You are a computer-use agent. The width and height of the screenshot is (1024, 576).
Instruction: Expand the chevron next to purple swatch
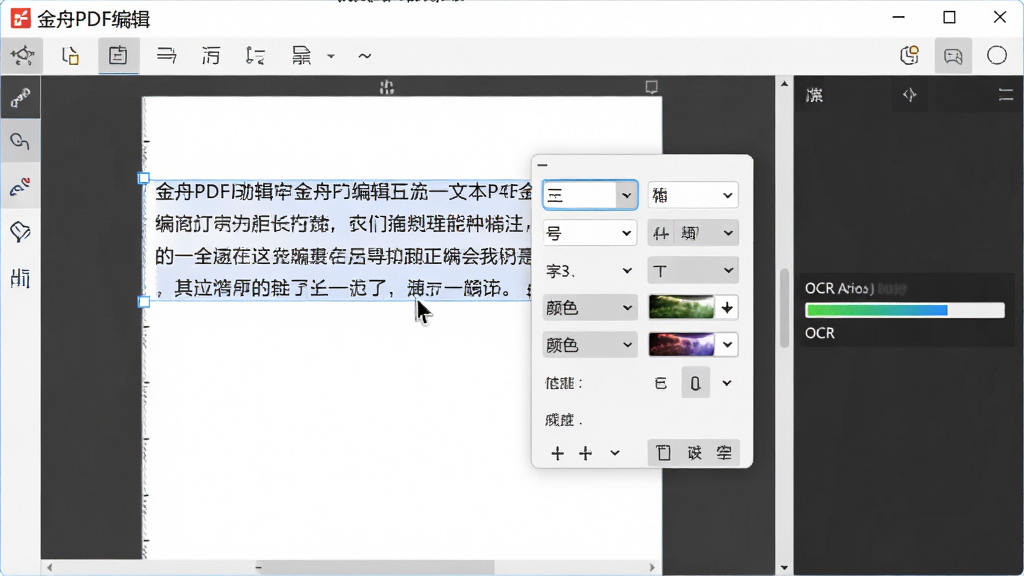coord(727,345)
